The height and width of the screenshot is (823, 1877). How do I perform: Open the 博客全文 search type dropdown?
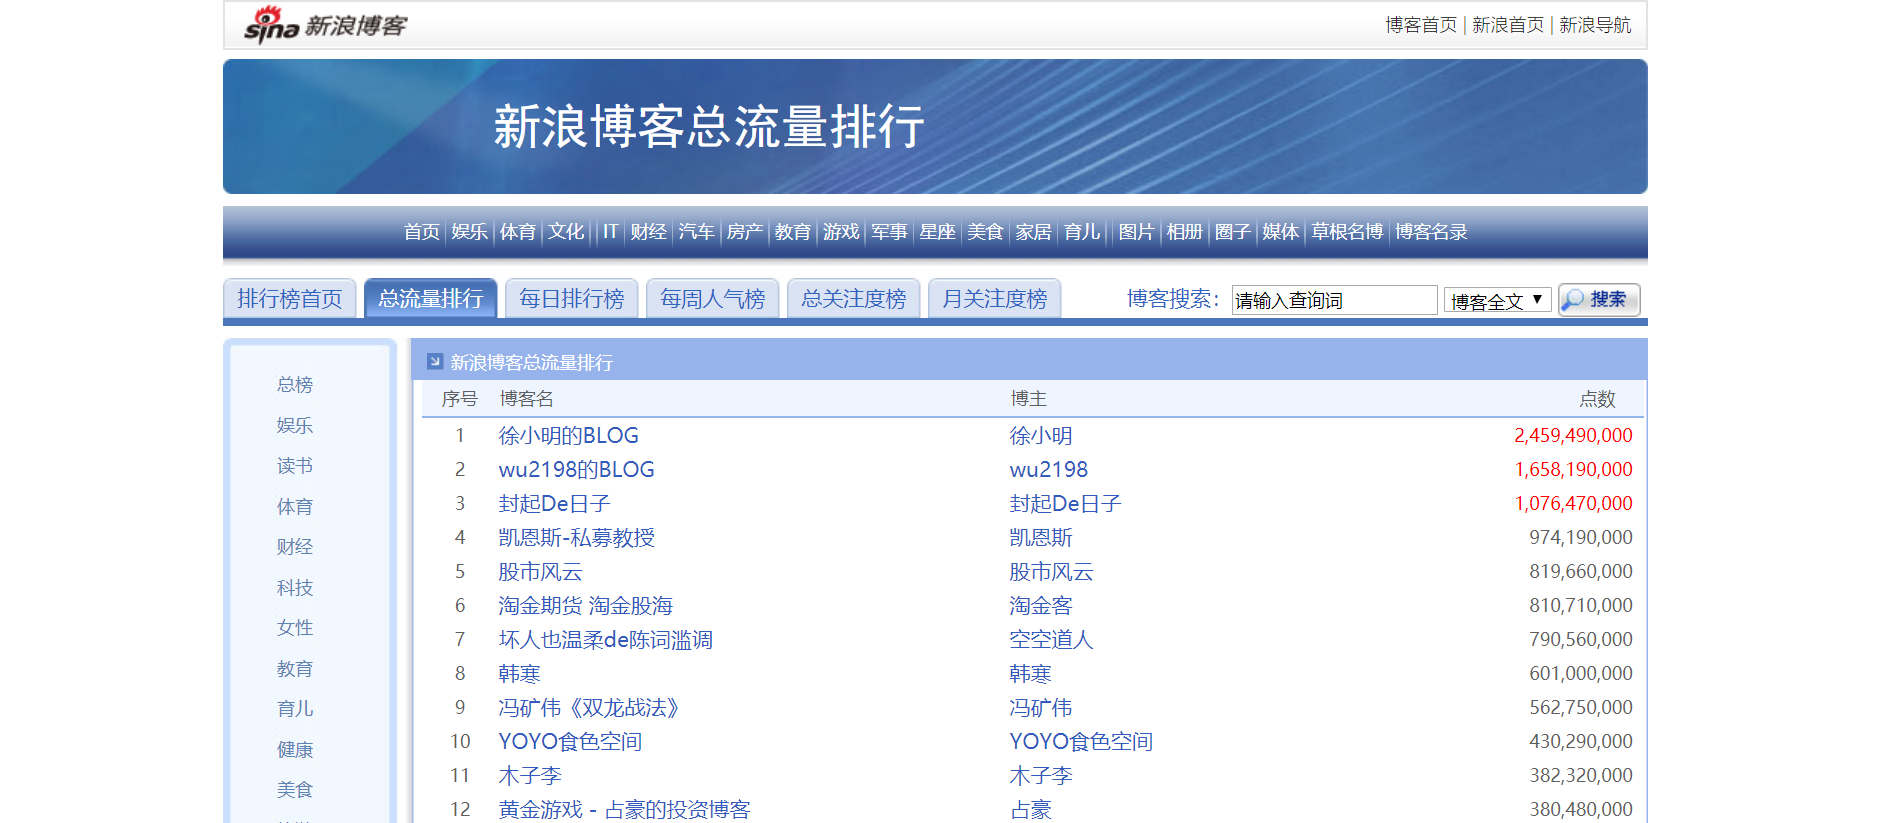click(1497, 300)
